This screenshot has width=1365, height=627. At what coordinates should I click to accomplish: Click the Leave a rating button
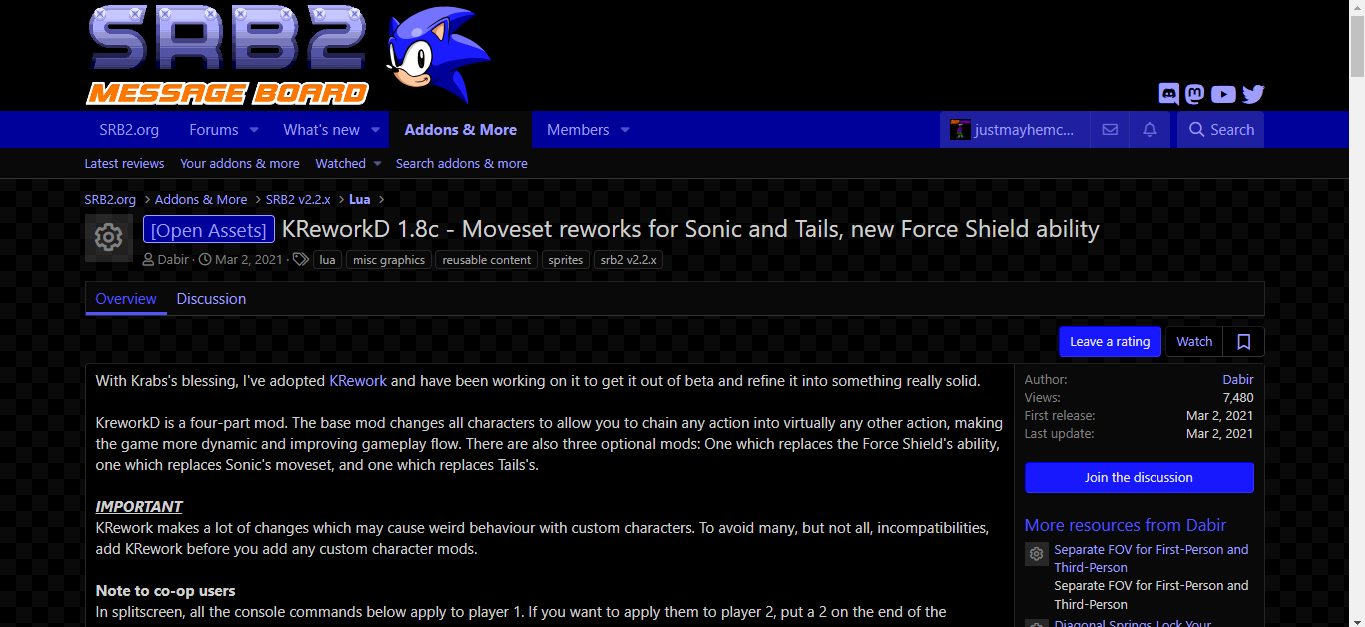pyautogui.click(x=1110, y=342)
